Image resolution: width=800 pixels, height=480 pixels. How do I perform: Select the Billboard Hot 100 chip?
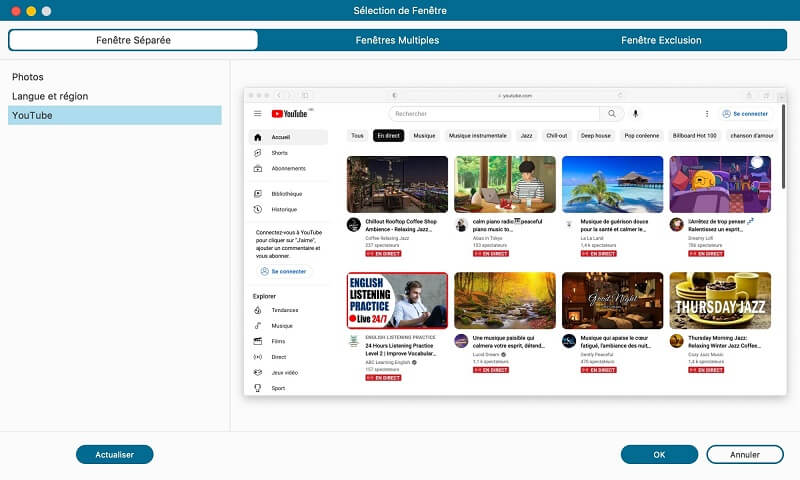tap(694, 136)
